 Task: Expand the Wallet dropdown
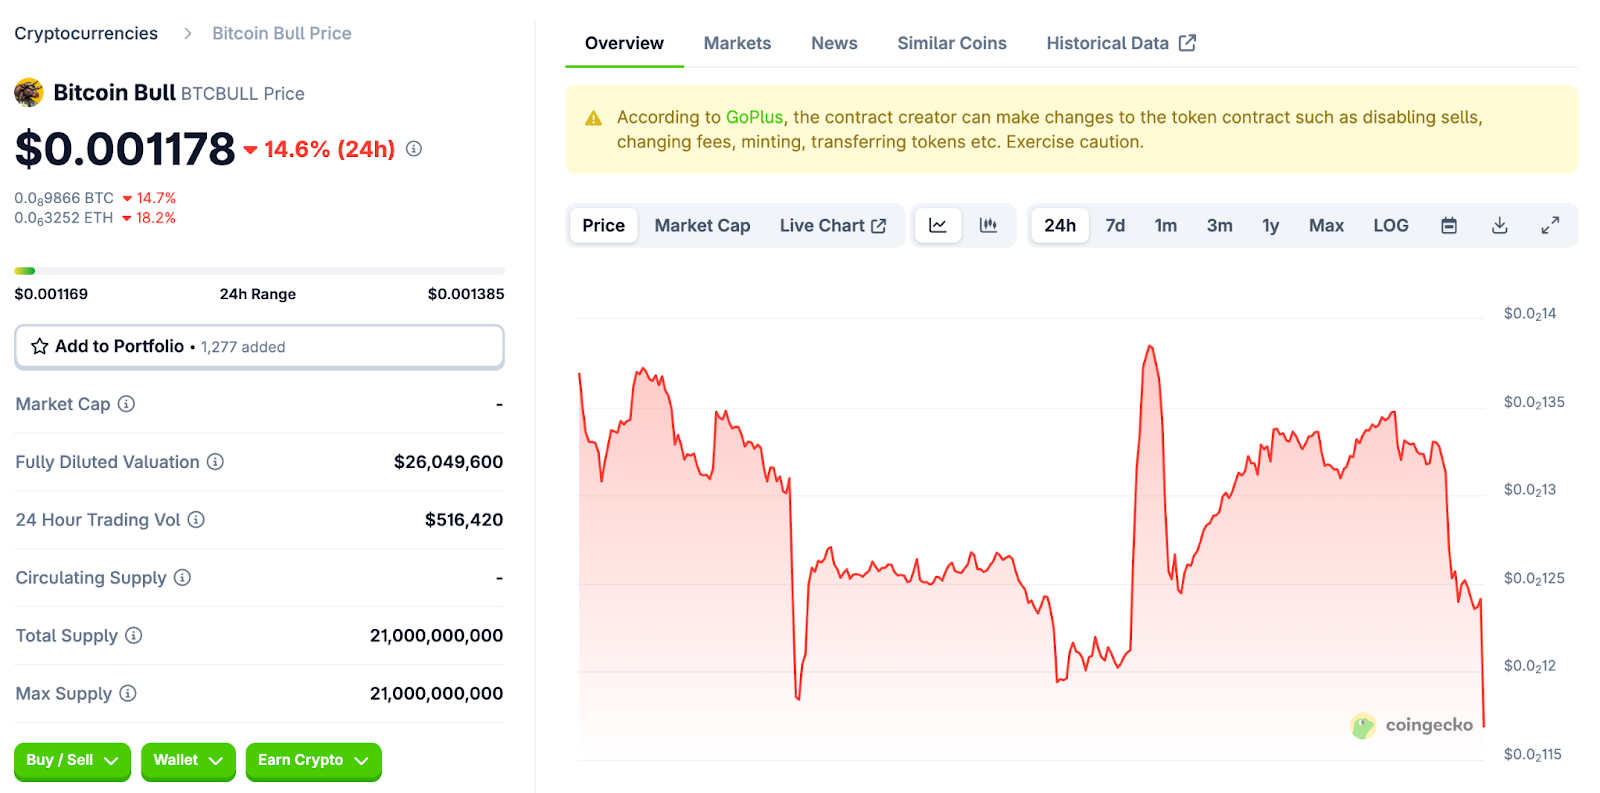pyautogui.click(x=188, y=761)
